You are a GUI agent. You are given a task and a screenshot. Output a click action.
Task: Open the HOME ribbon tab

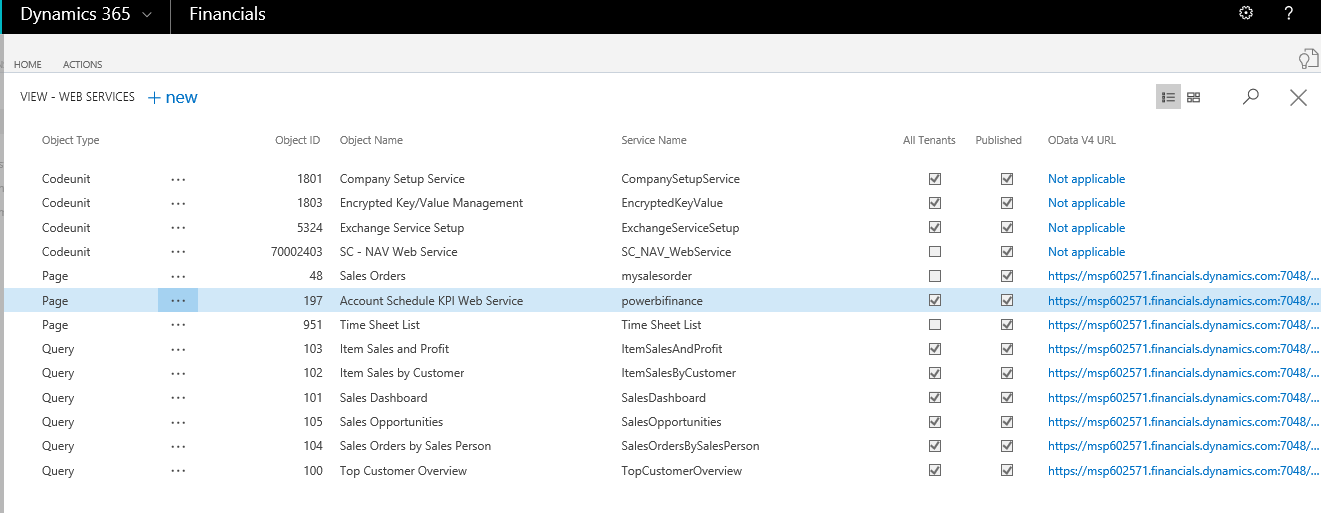(28, 65)
